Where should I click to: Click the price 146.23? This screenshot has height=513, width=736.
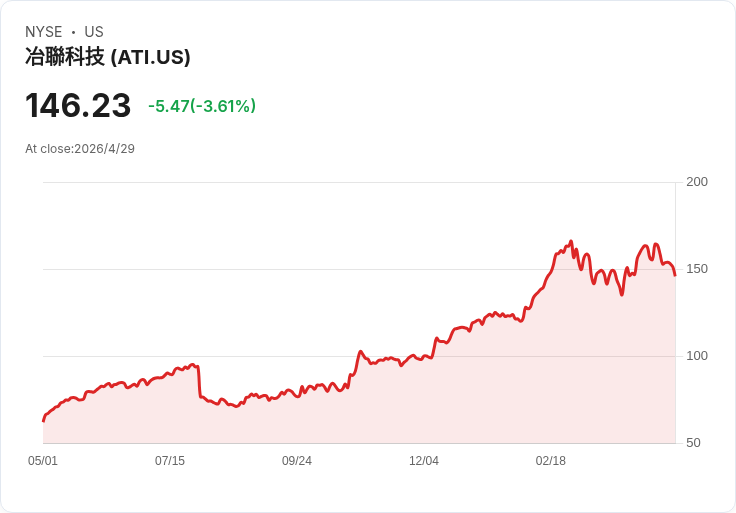pyautogui.click(x=78, y=105)
